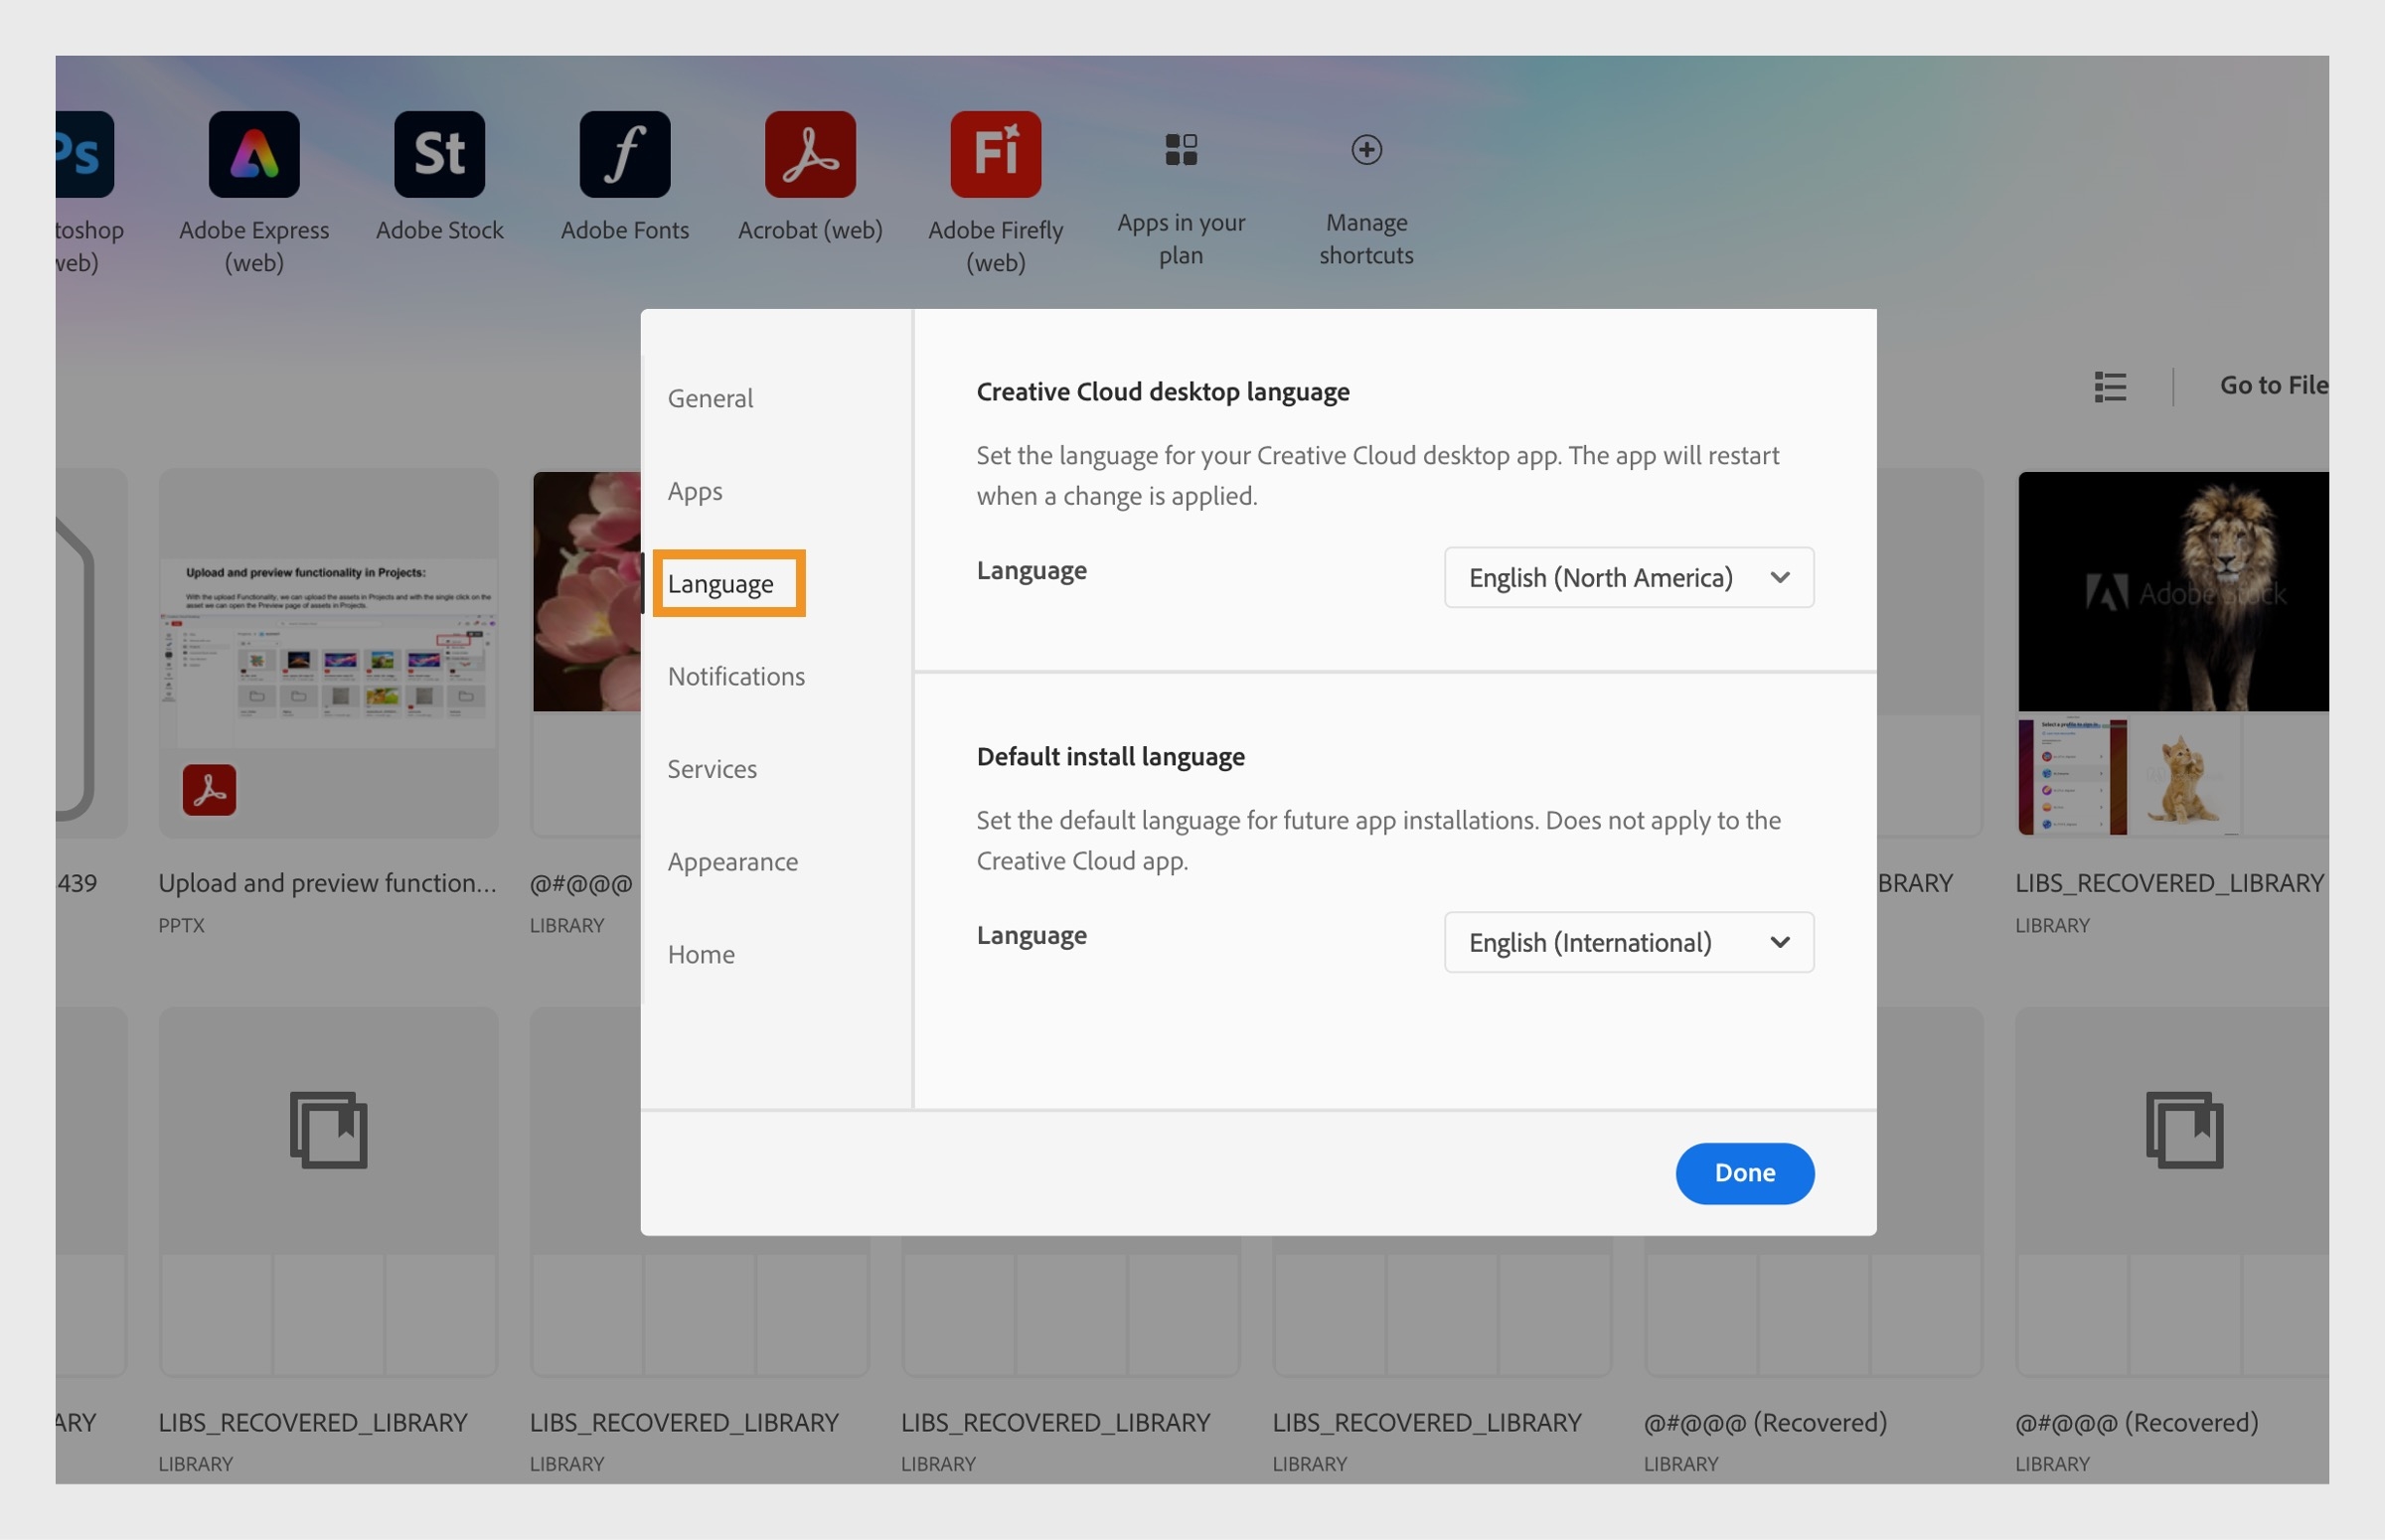Go to the Services settings section
Image resolution: width=2385 pixels, height=1540 pixels.
(x=712, y=768)
